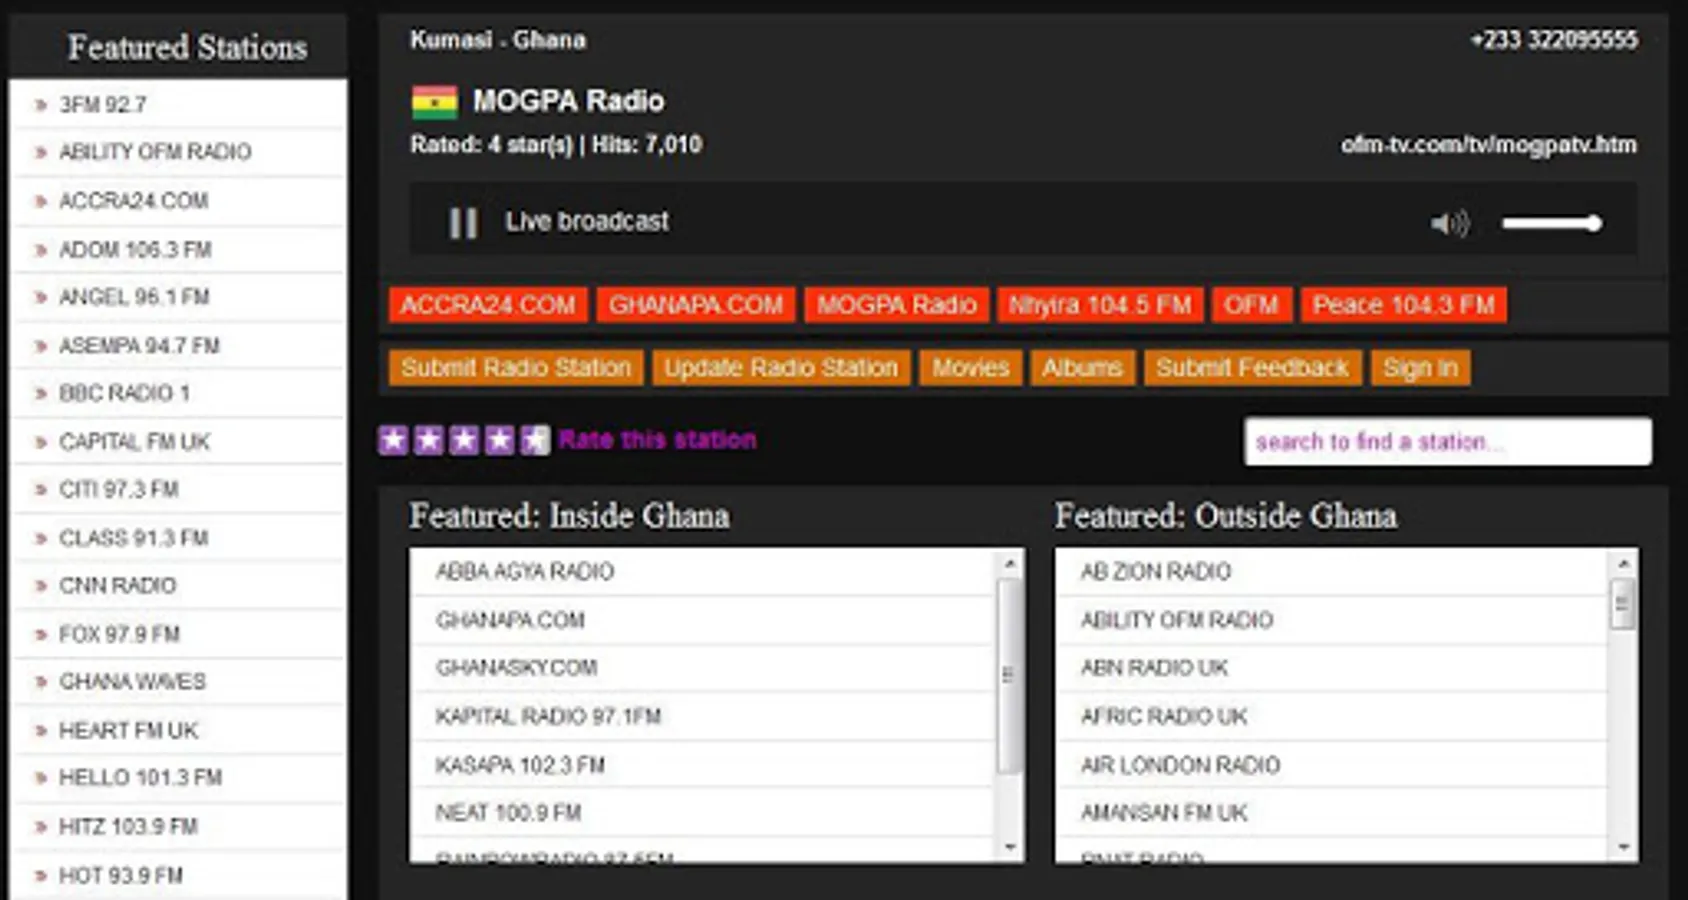Select the MOGPA Radio red button

pos(897,305)
